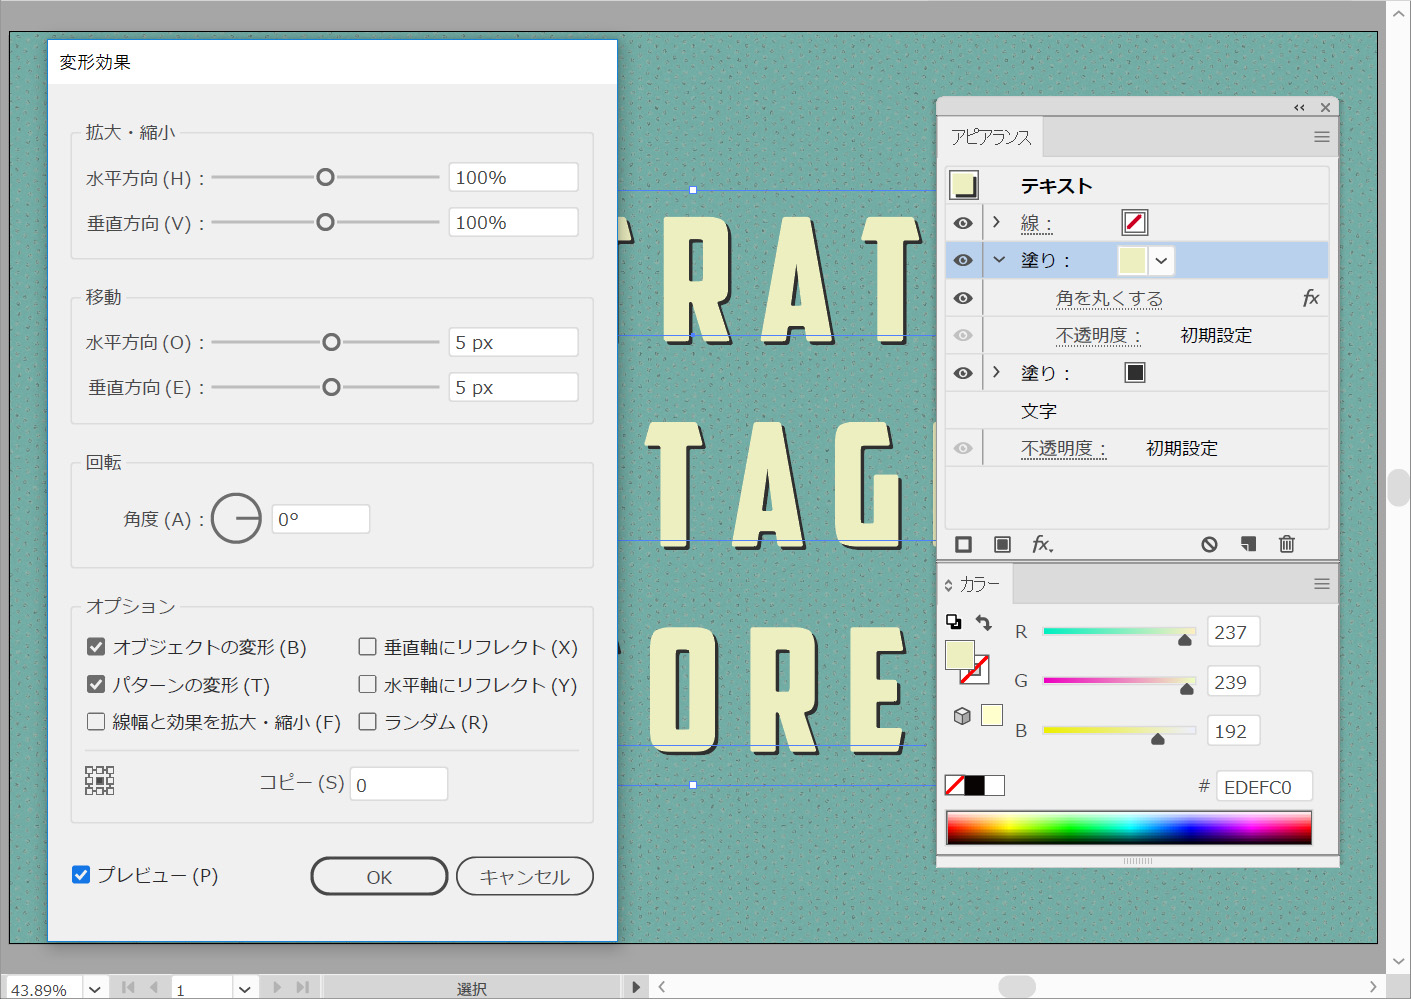This screenshot has width=1411, height=999.
Task: Click the Duplicate Selected Item icon
Action: (1248, 544)
